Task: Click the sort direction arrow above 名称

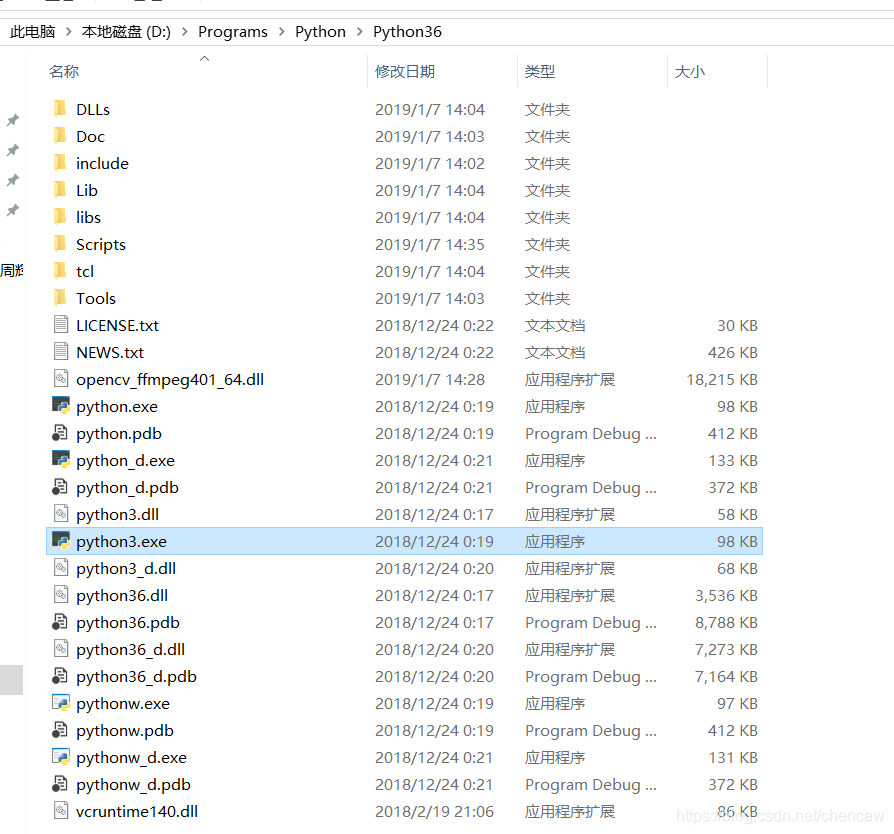Action: coord(205,58)
